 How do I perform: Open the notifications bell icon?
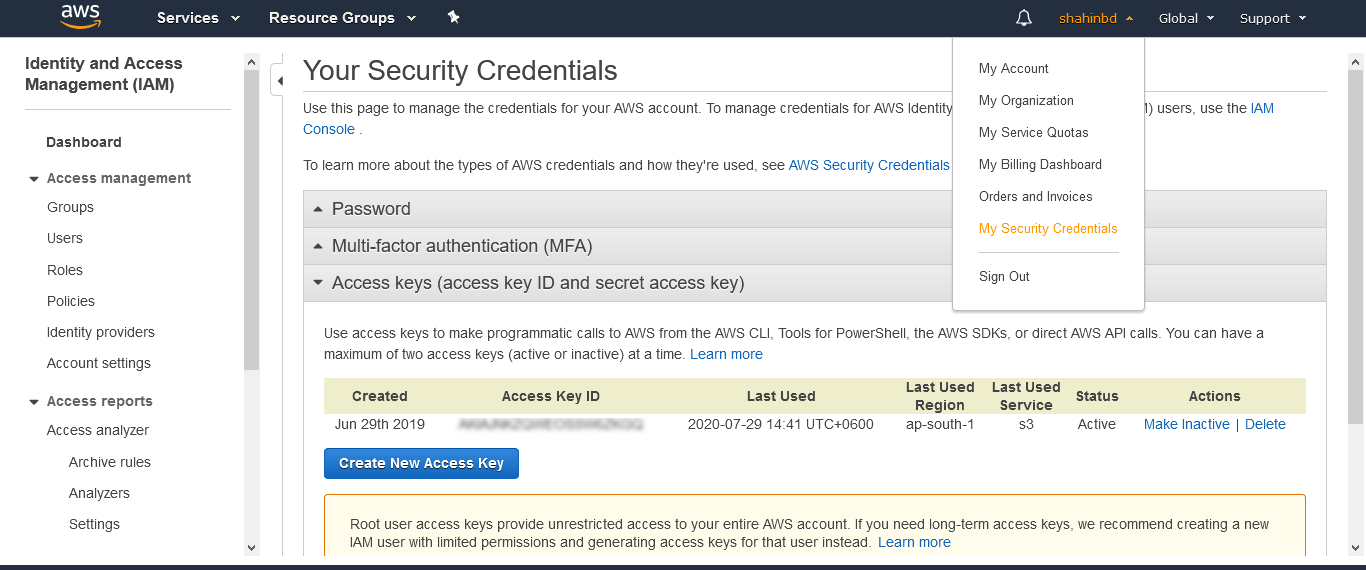(1023, 18)
